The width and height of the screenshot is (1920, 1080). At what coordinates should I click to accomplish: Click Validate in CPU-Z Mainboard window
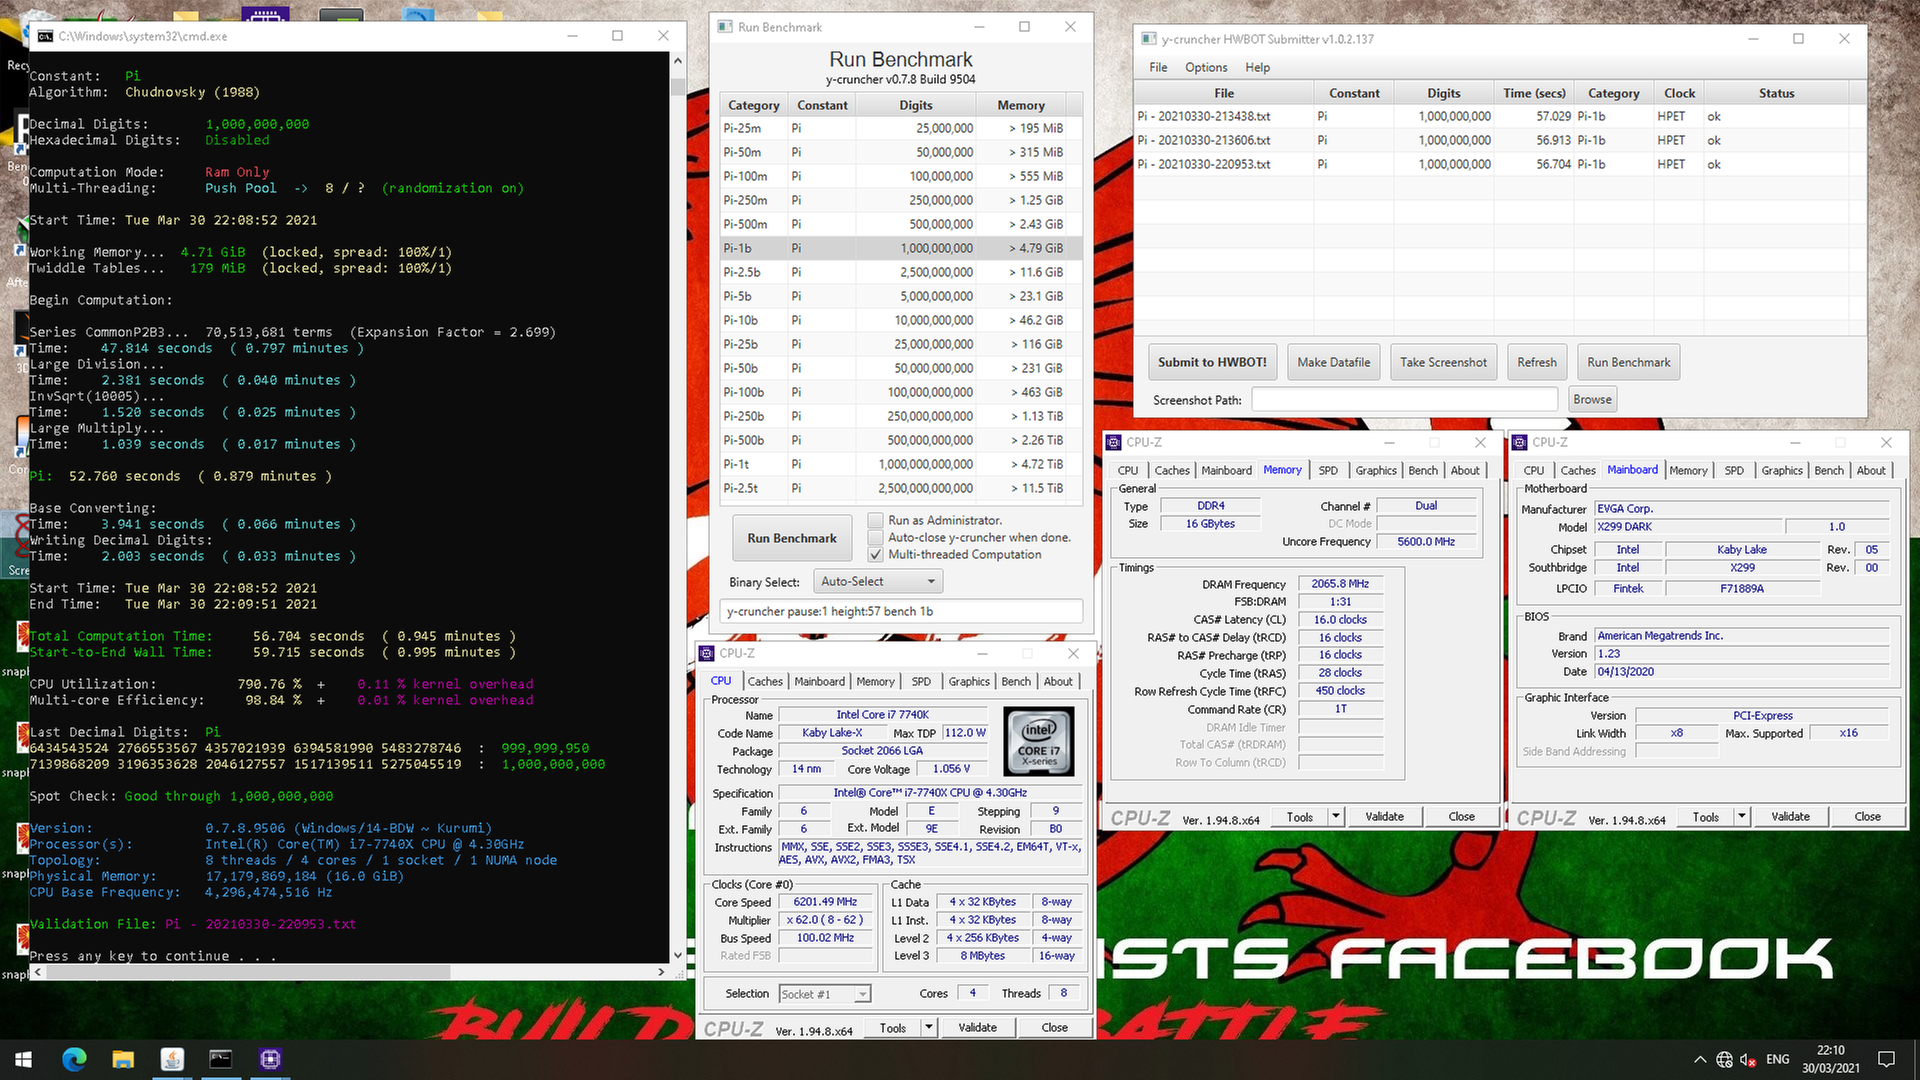click(1790, 817)
